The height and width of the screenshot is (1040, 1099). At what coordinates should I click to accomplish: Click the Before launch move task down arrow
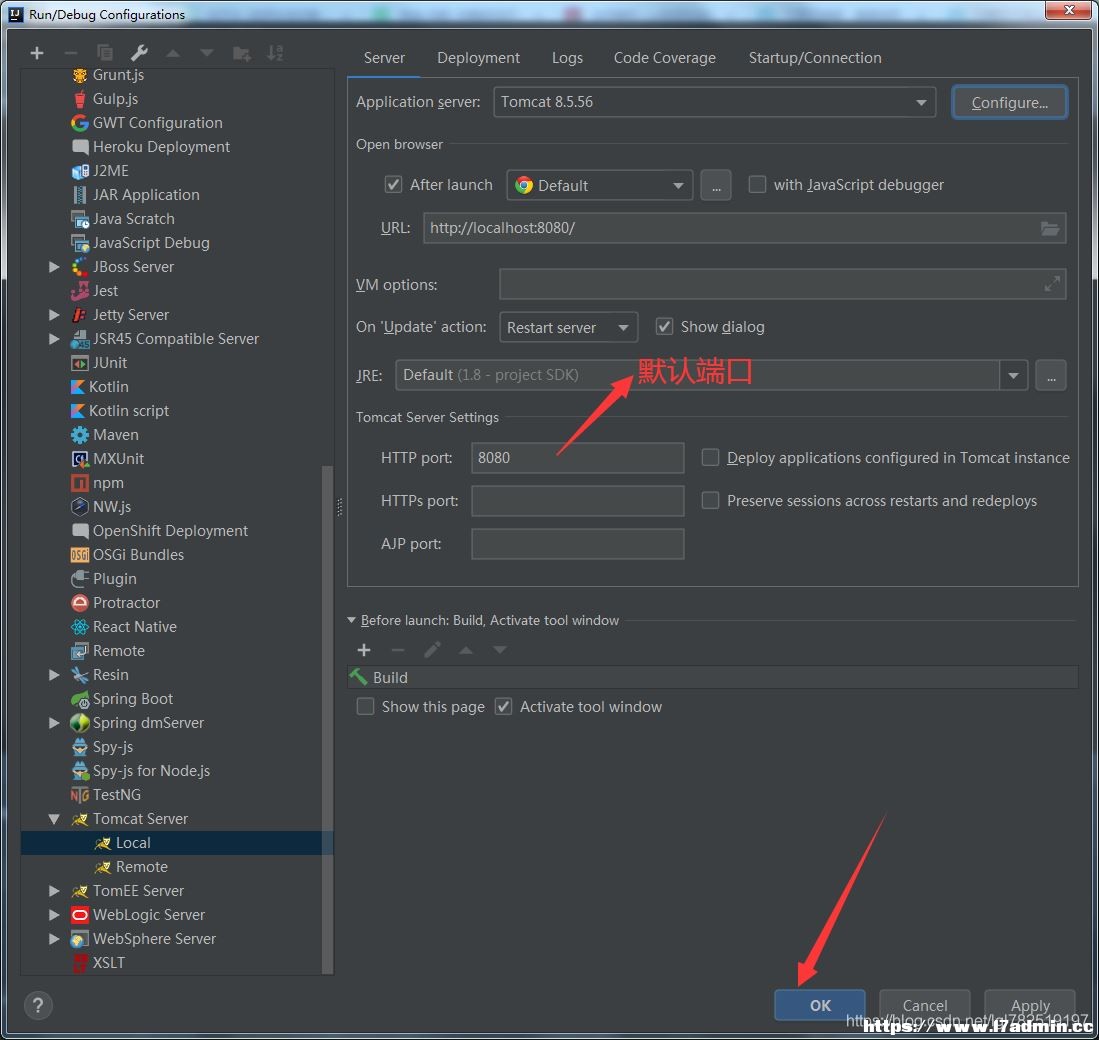click(500, 650)
